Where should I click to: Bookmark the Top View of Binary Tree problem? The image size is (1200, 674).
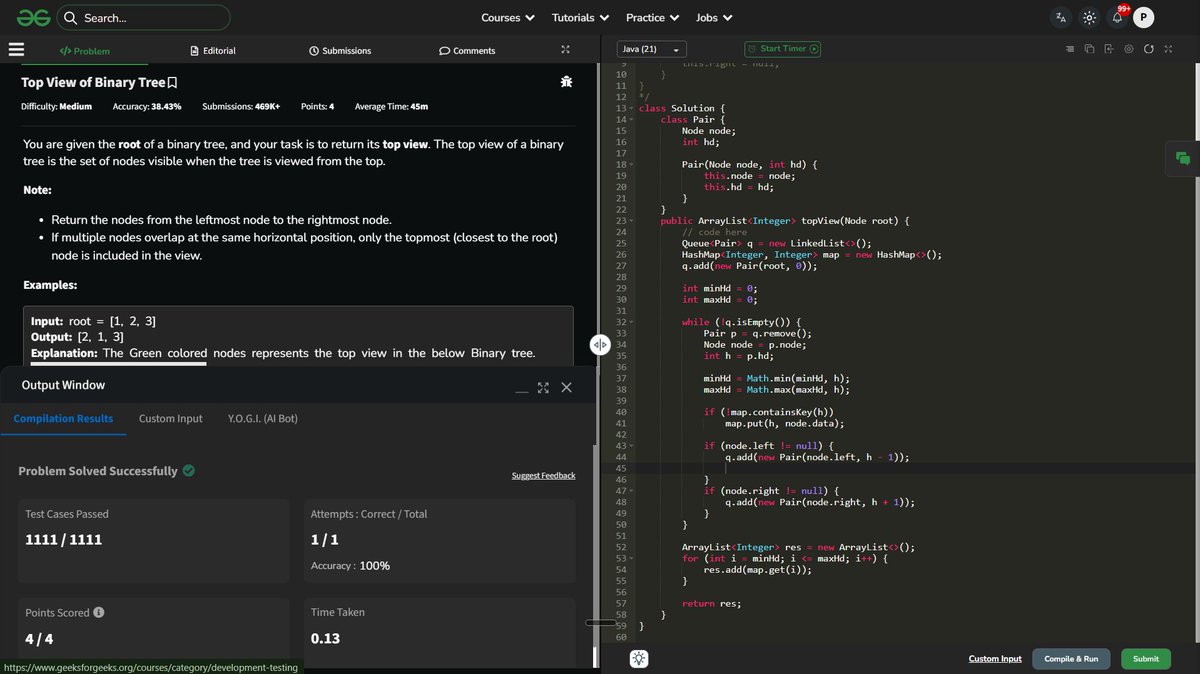click(x=173, y=83)
